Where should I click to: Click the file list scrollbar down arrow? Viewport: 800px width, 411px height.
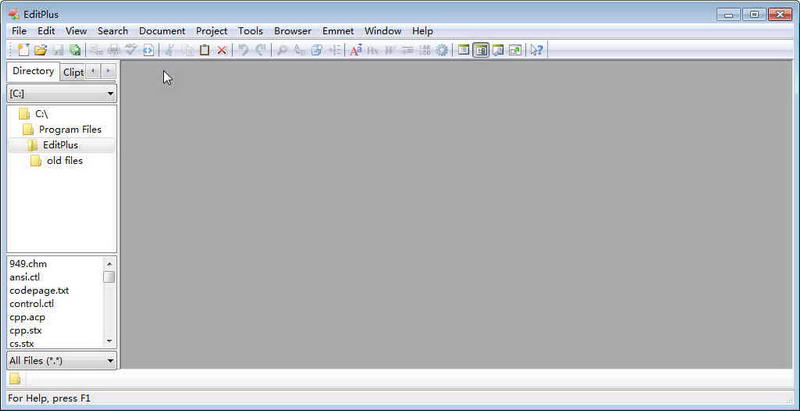pyautogui.click(x=109, y=341)
